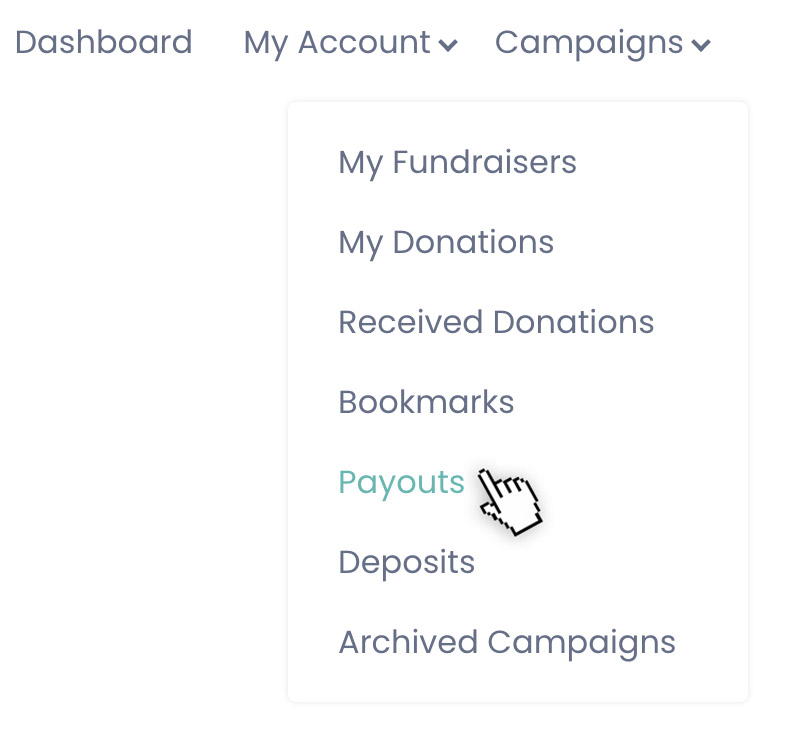Navigate to Archived Campaigns

(x=507, y=643)
